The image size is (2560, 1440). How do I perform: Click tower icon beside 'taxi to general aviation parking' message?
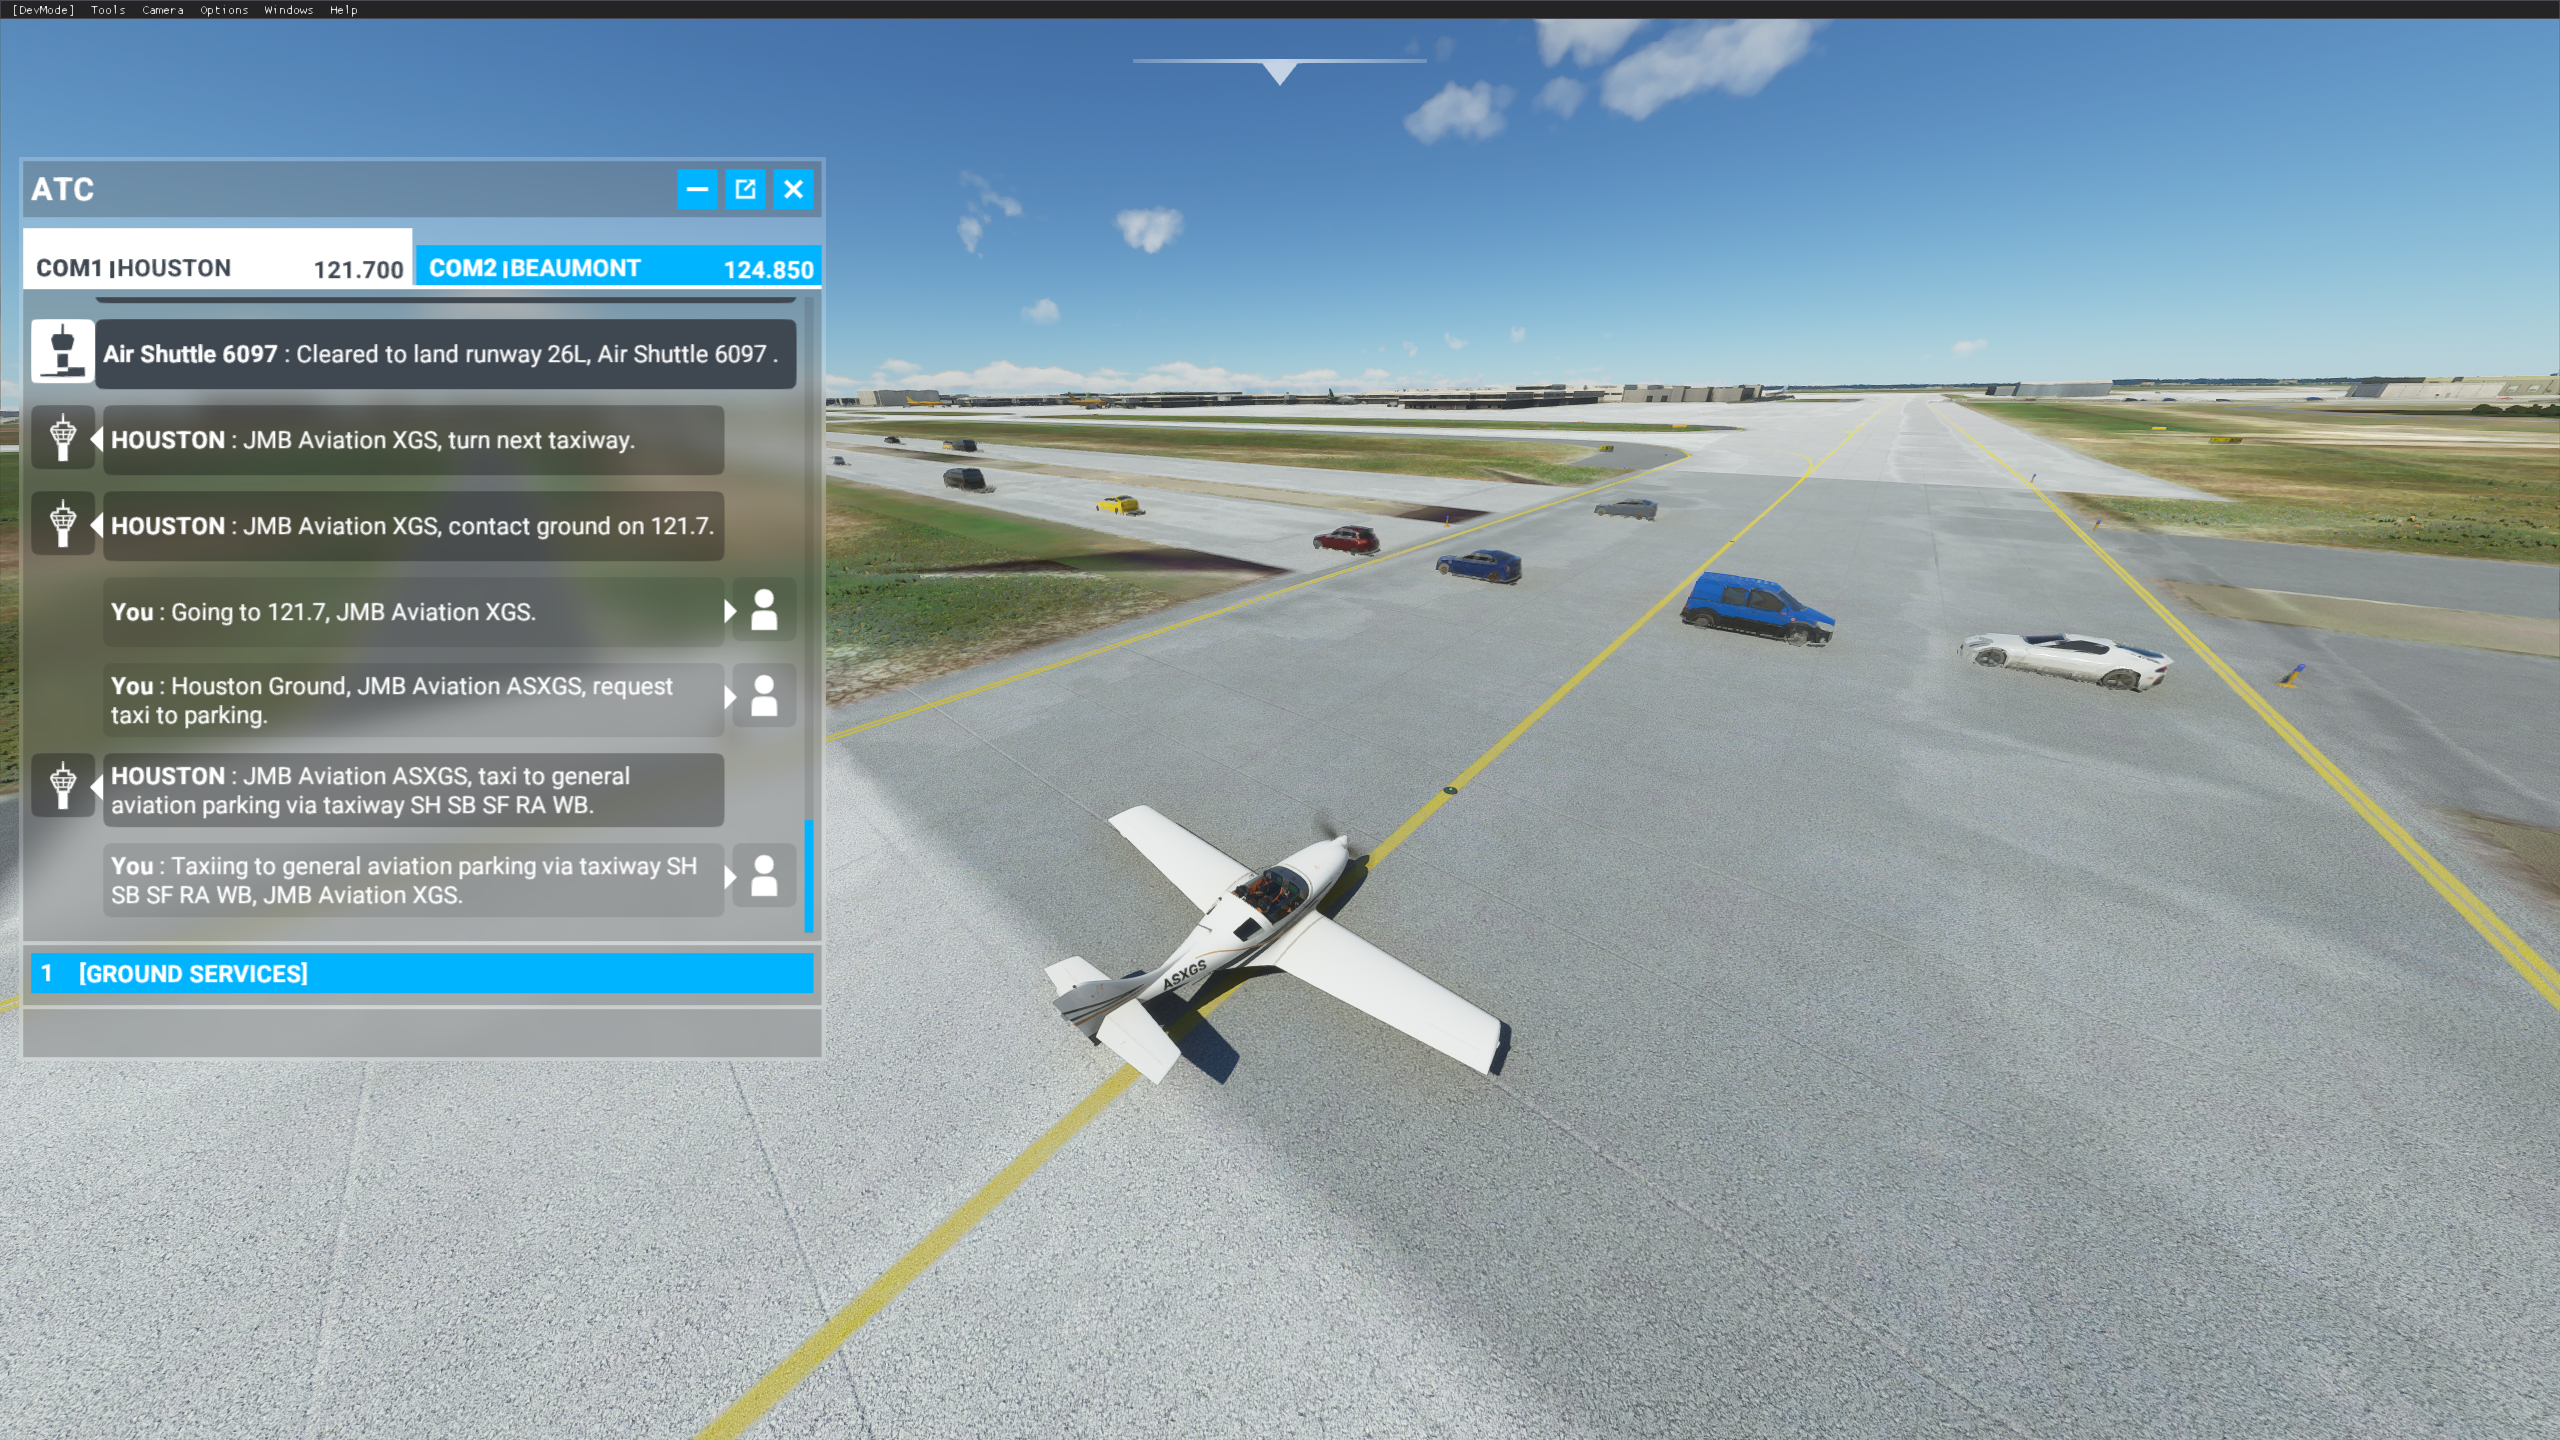click(x=62, y=786)
